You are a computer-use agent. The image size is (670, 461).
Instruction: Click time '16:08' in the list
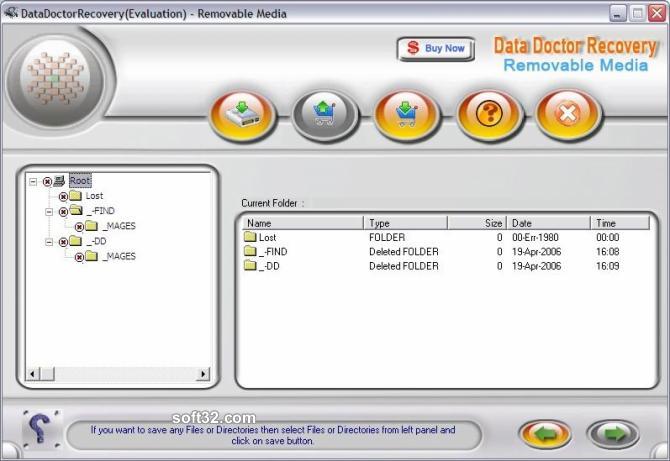coord(608,252)
